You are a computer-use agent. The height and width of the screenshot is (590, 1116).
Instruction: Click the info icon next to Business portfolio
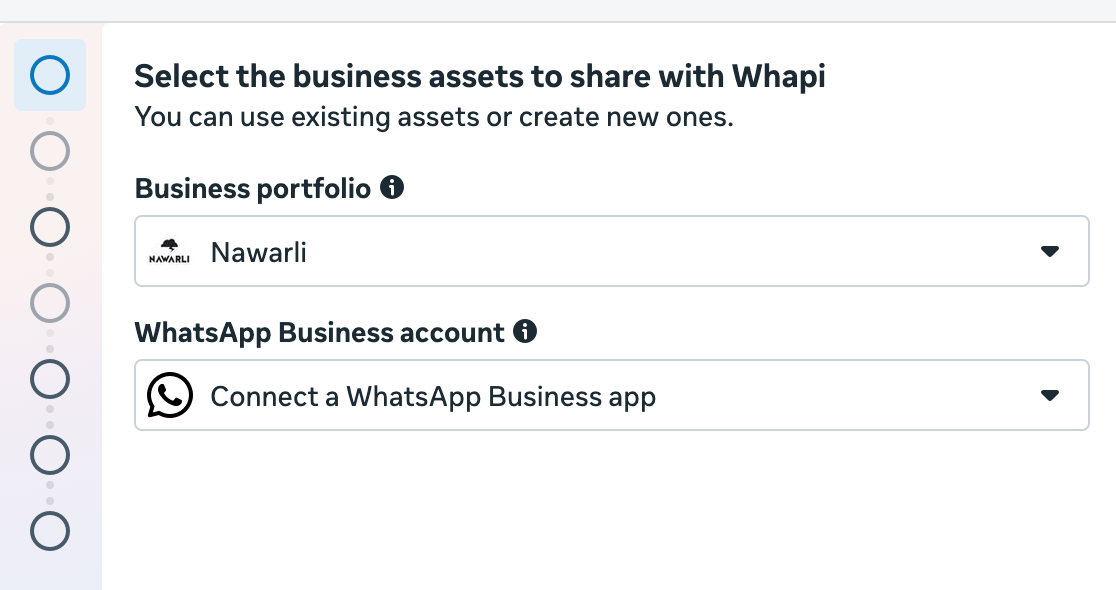point(393,186)
